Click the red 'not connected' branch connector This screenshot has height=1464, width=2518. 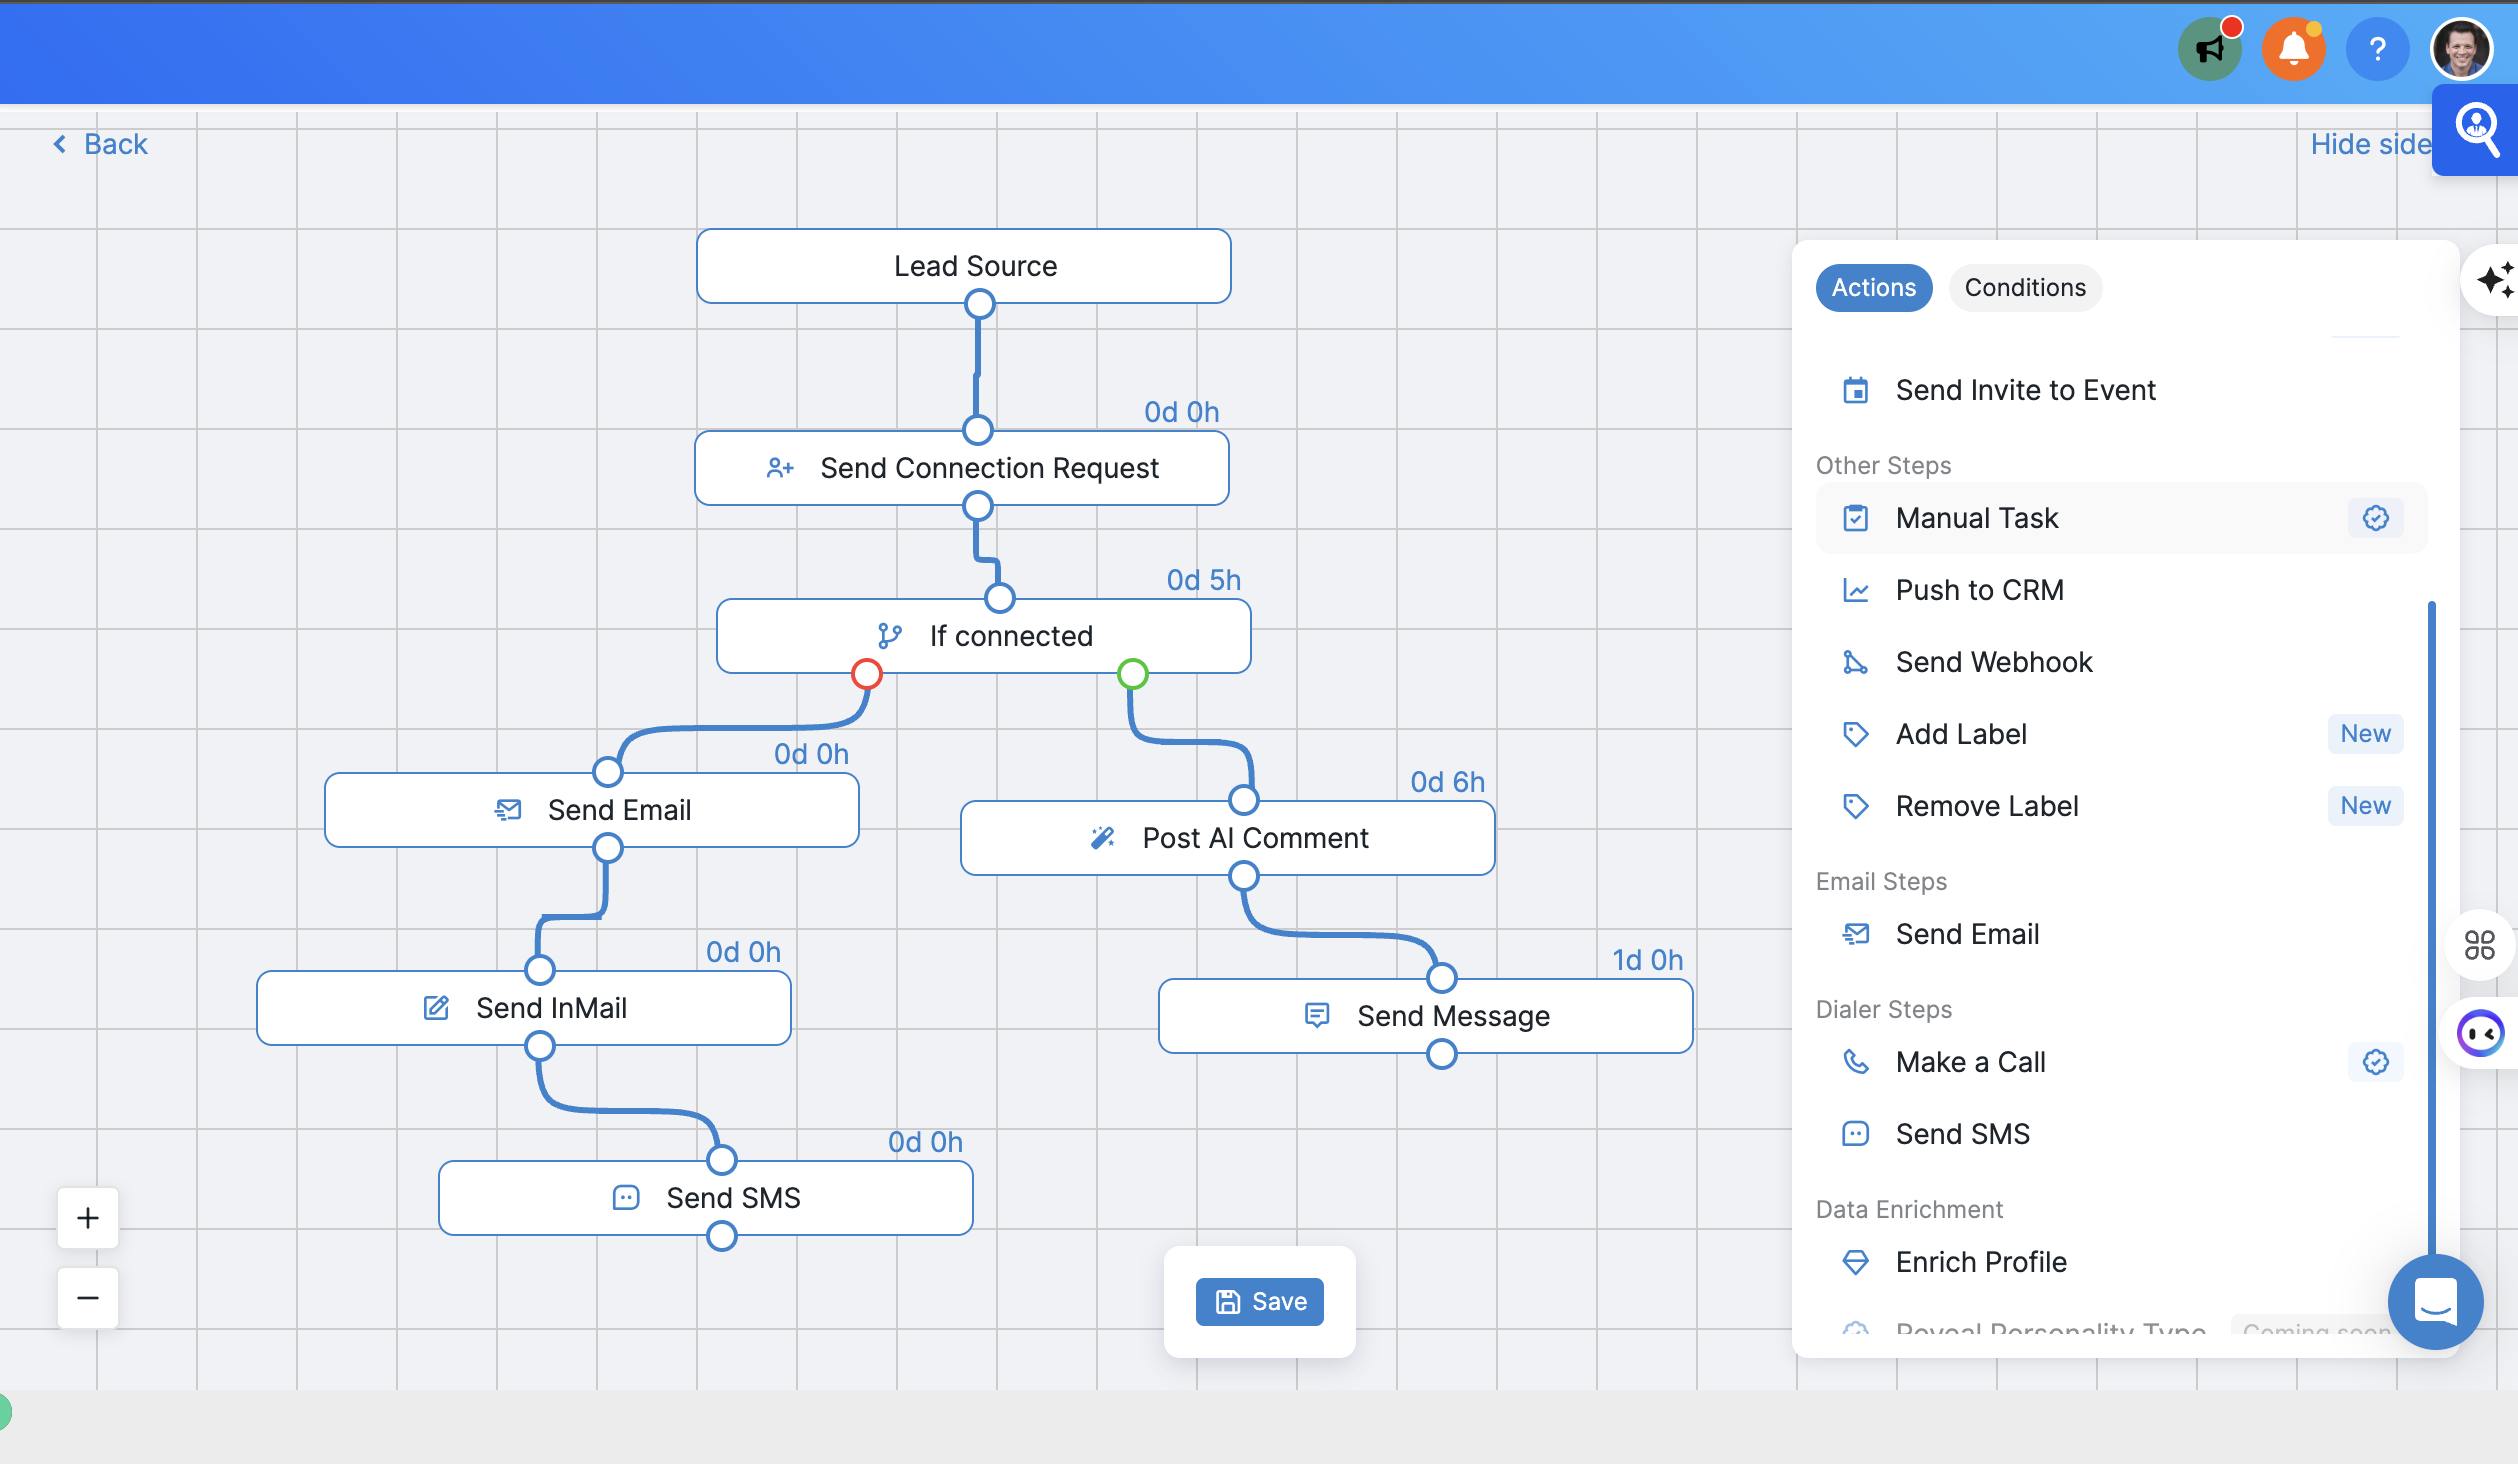tap(866, 674)
